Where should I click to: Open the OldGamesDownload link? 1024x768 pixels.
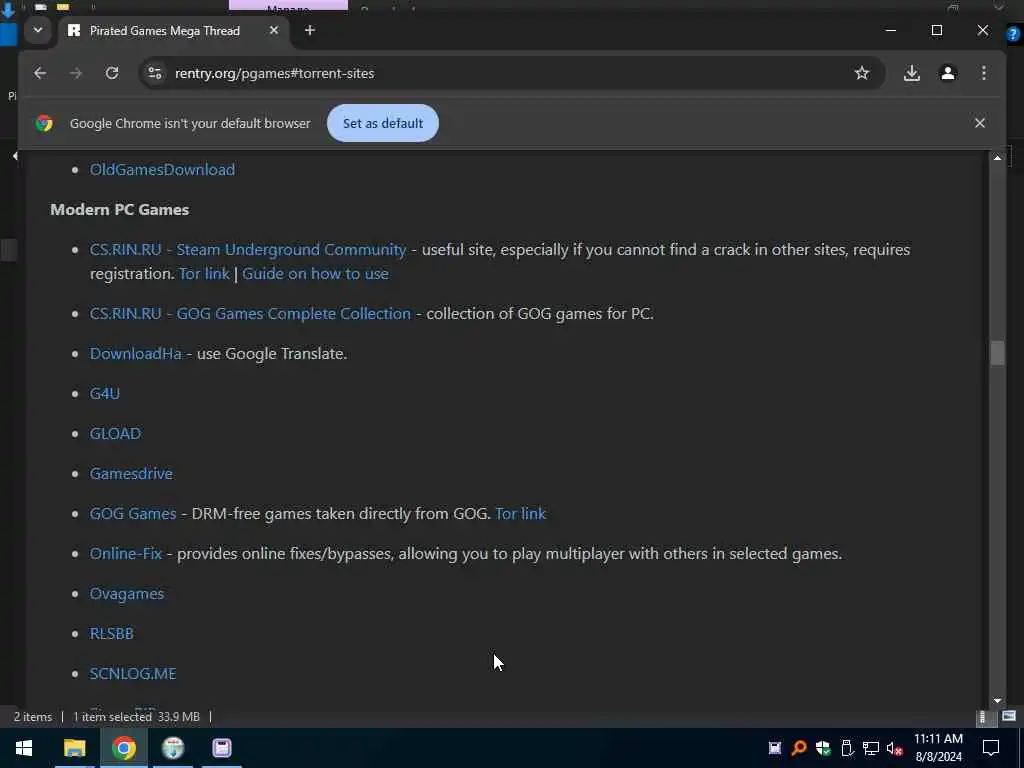pos(162,170)
